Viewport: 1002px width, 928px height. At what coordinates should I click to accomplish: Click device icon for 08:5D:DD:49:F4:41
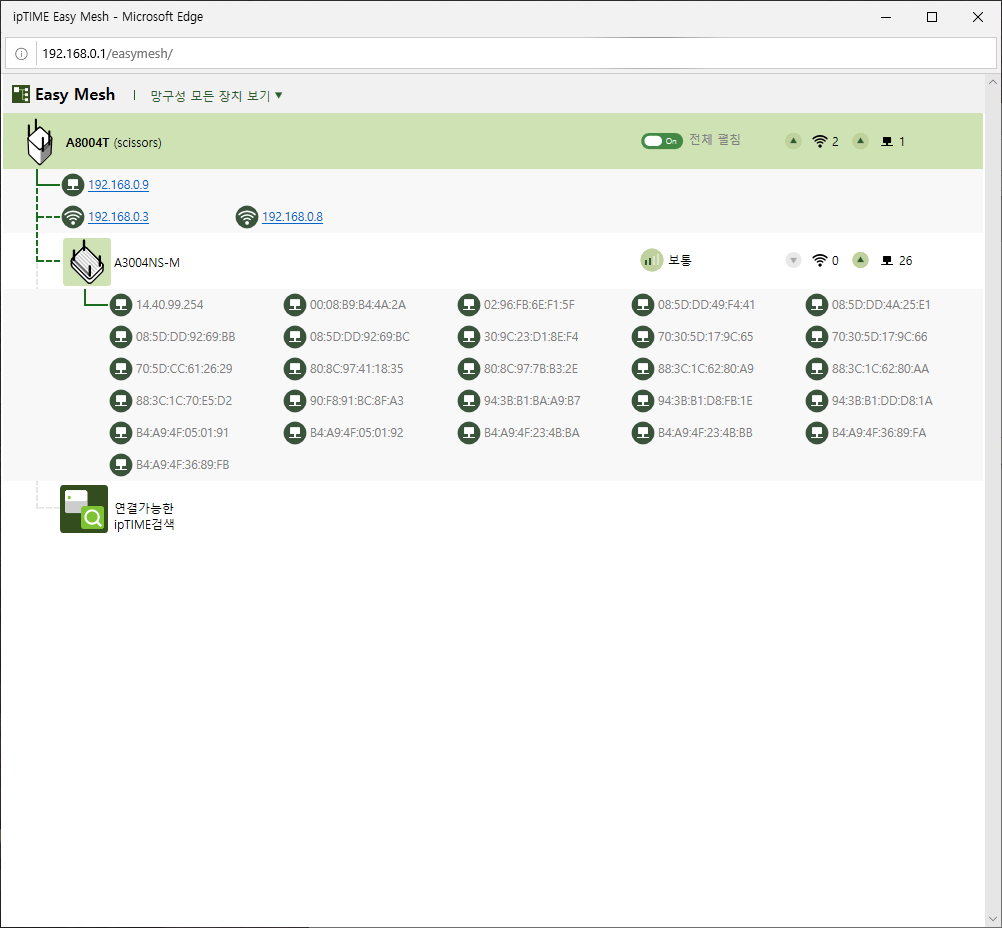pyautogui.click(x=643, y=305)
